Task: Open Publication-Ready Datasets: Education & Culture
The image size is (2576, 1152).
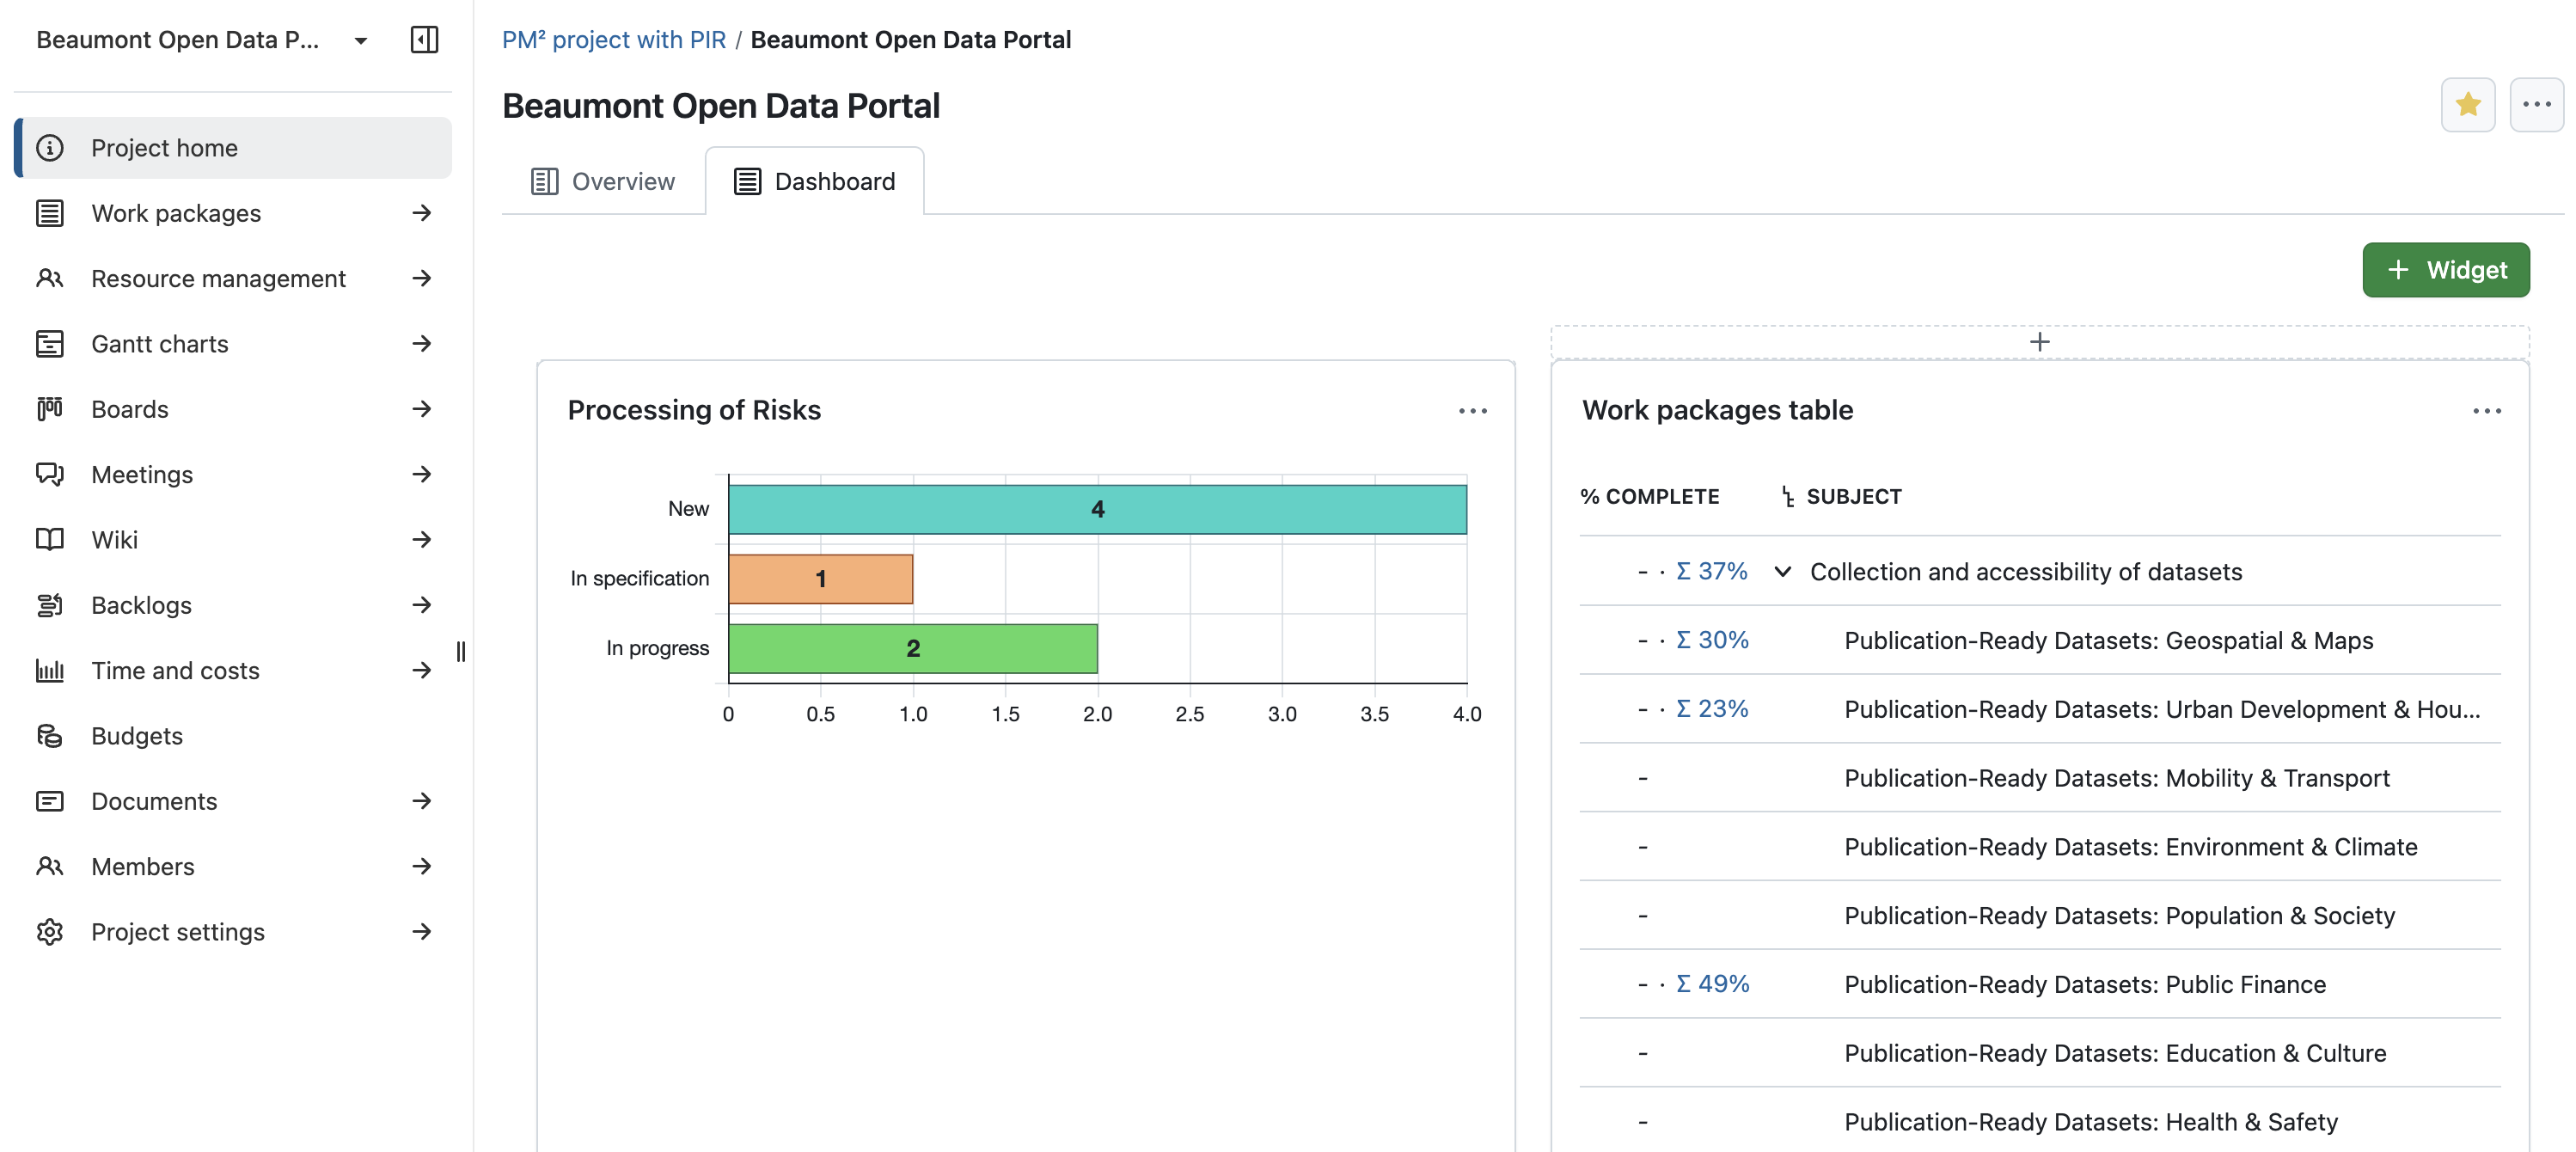Action: pyautogui.click(x=2115, y=1054)
